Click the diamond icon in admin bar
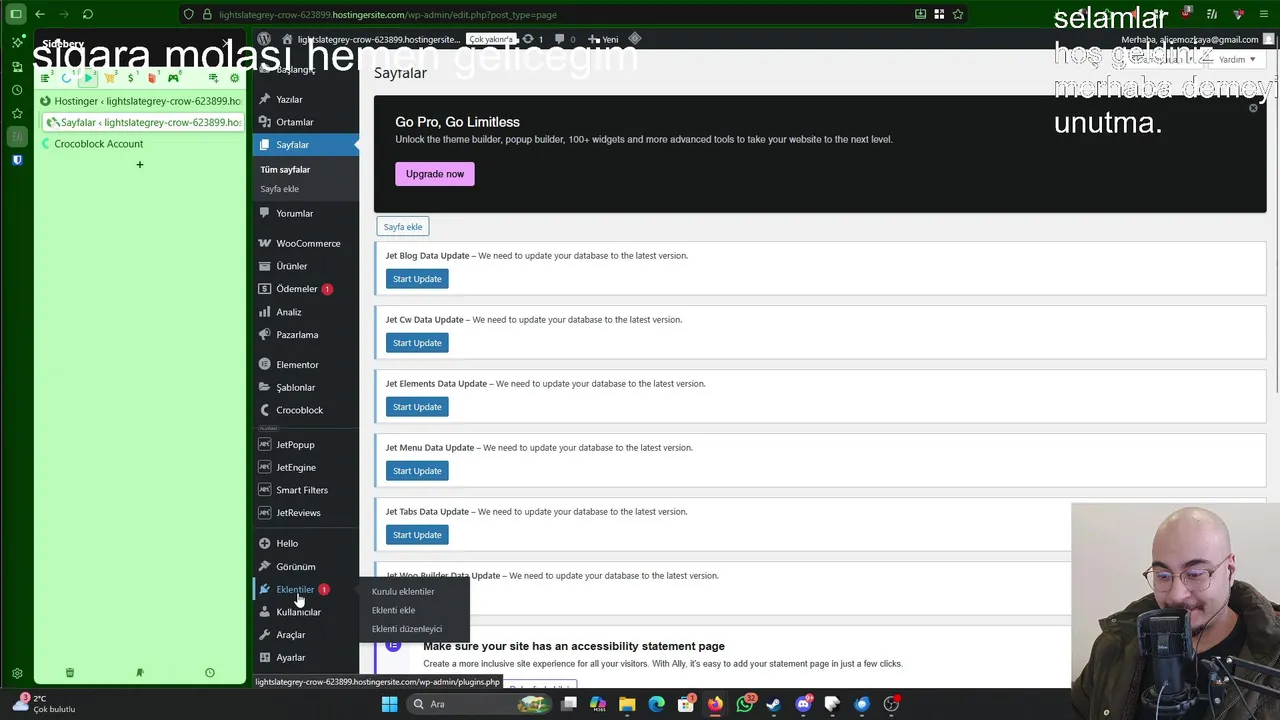This screenshot has height=720, width=1280. click(x=635, y=39)
